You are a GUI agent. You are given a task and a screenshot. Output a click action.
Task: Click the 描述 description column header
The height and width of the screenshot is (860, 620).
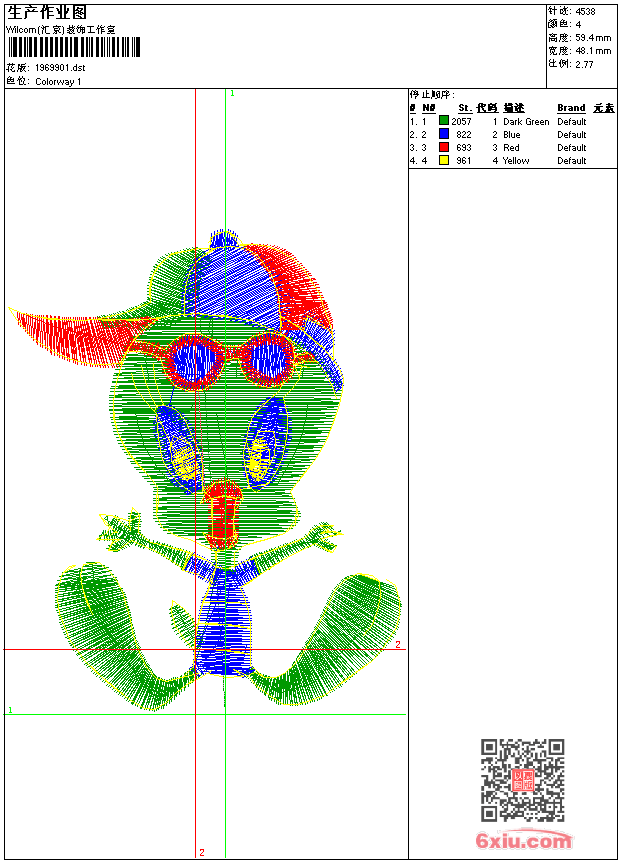tap(514, 108)
